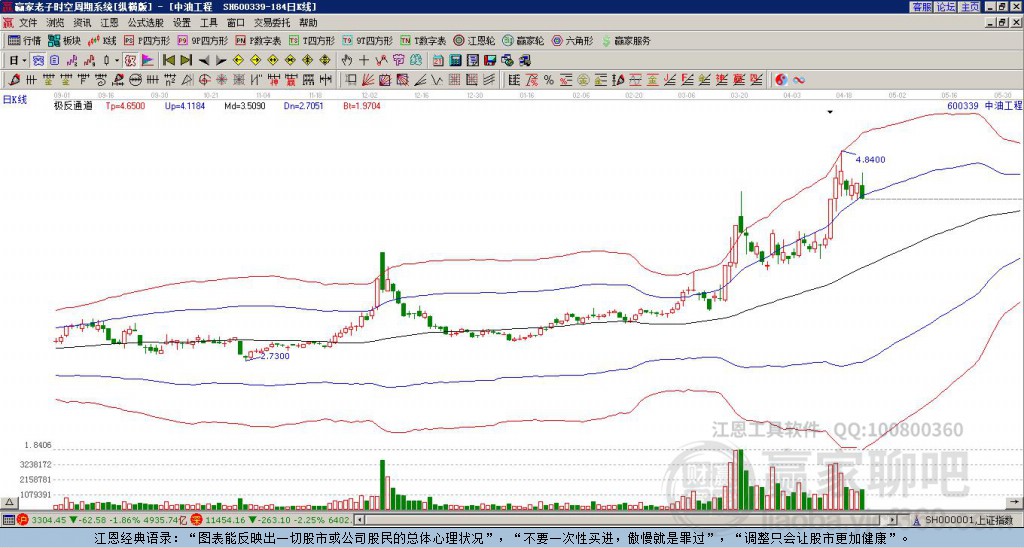Open the 客服 customer service link
1024x548 pixels.
click(921, 7)
